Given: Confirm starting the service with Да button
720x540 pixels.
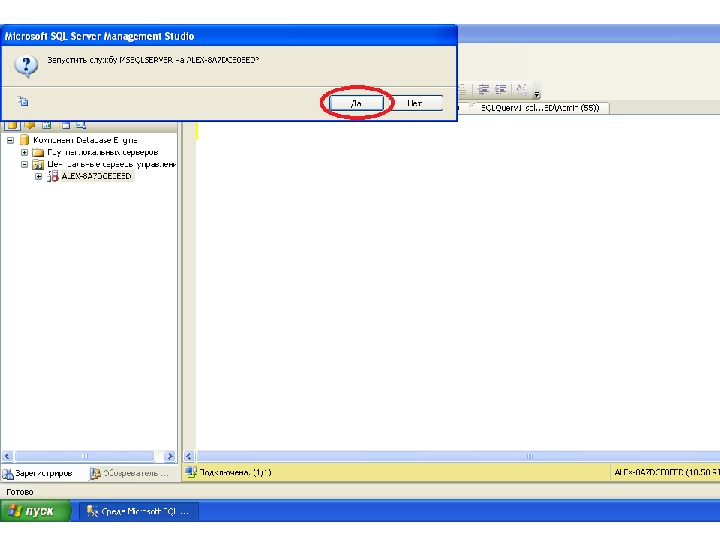Looking at the screenshot, I should 356,103.
